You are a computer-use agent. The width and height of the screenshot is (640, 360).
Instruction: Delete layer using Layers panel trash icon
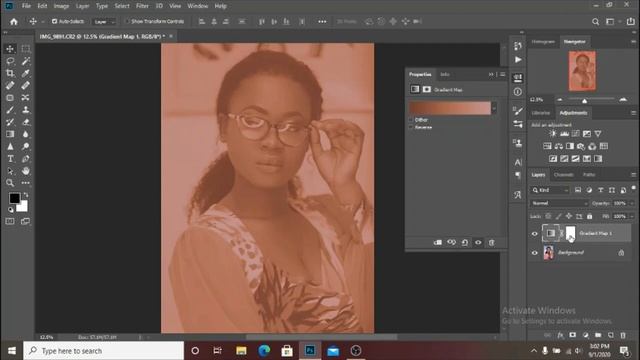click(x=623, y=335)
